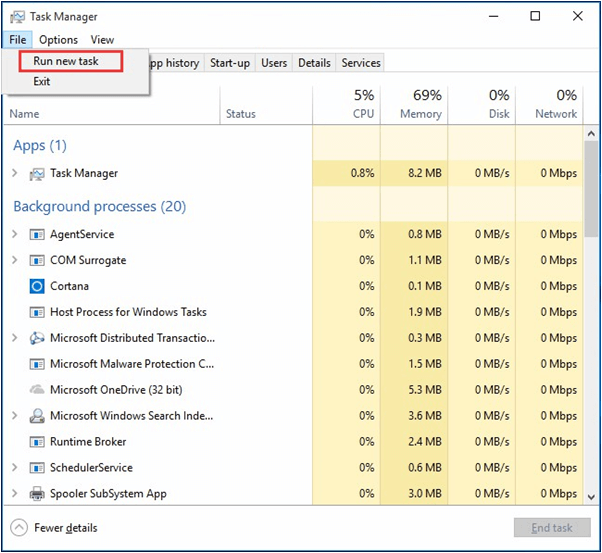
Task: Click Background processes (20) group heading
Action: coord(100,207)
